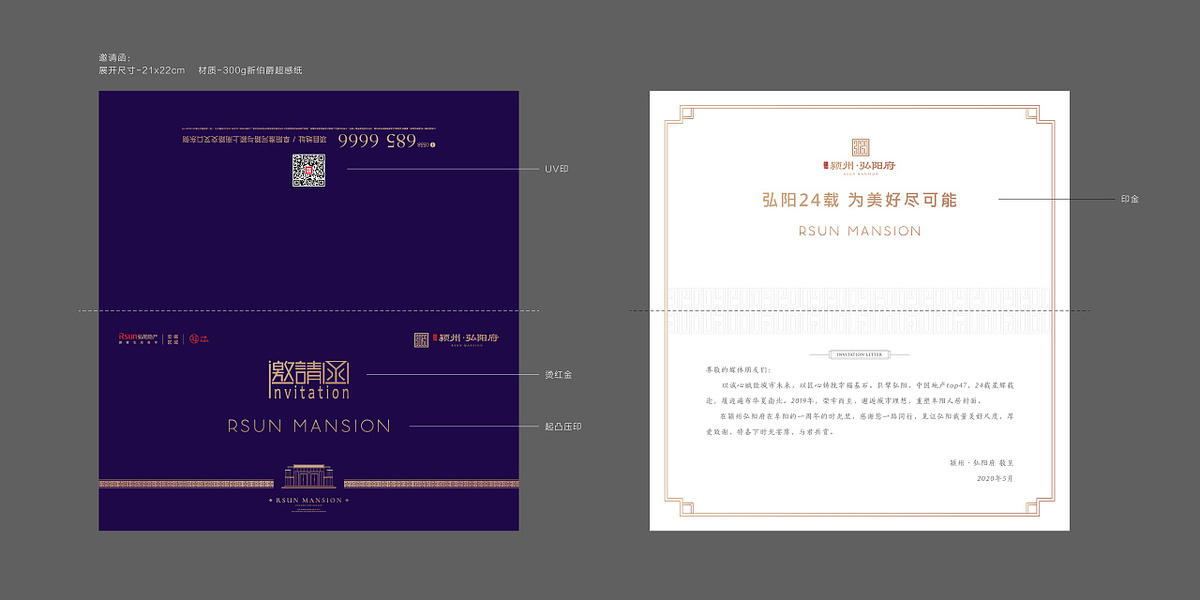Click the large gold 'RSUN MANSION' text on the purple cover

click(x=309, y=426)
